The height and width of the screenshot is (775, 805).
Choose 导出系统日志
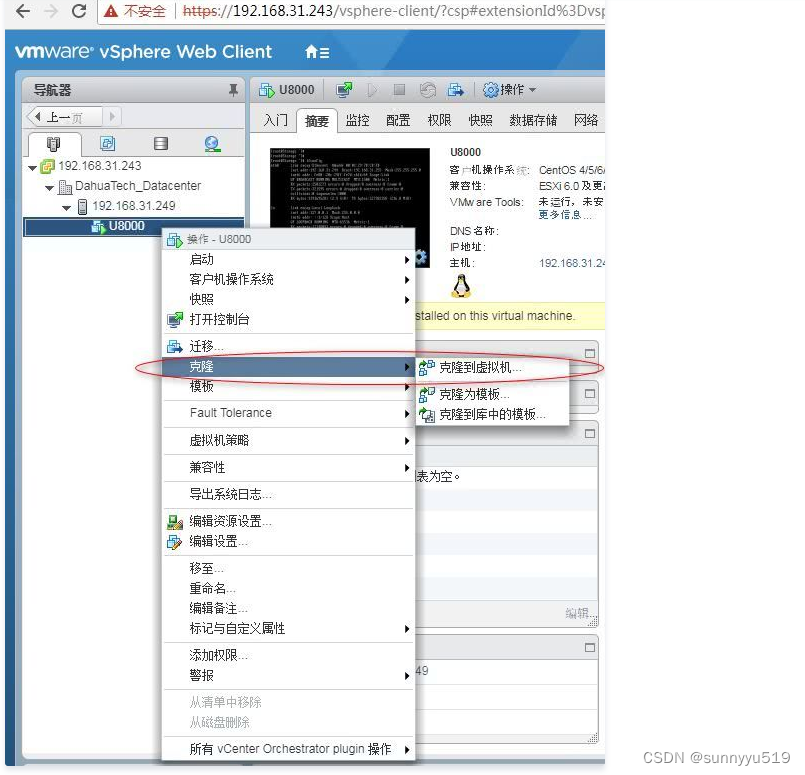288,495
